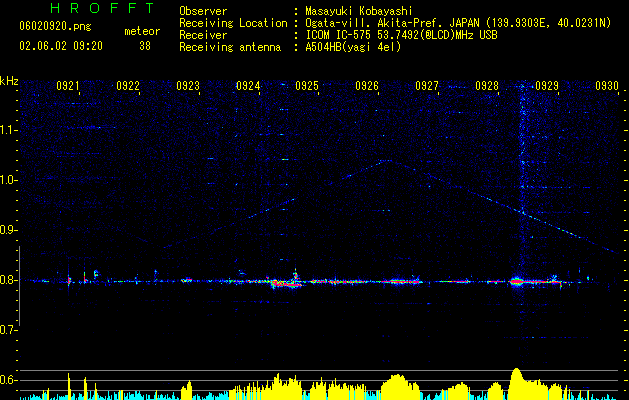This screenshot has height=400, width=629.
Task: Click the ICOM IC-575 receiver text
Action: pyautogui.click(x=401, y=35)
